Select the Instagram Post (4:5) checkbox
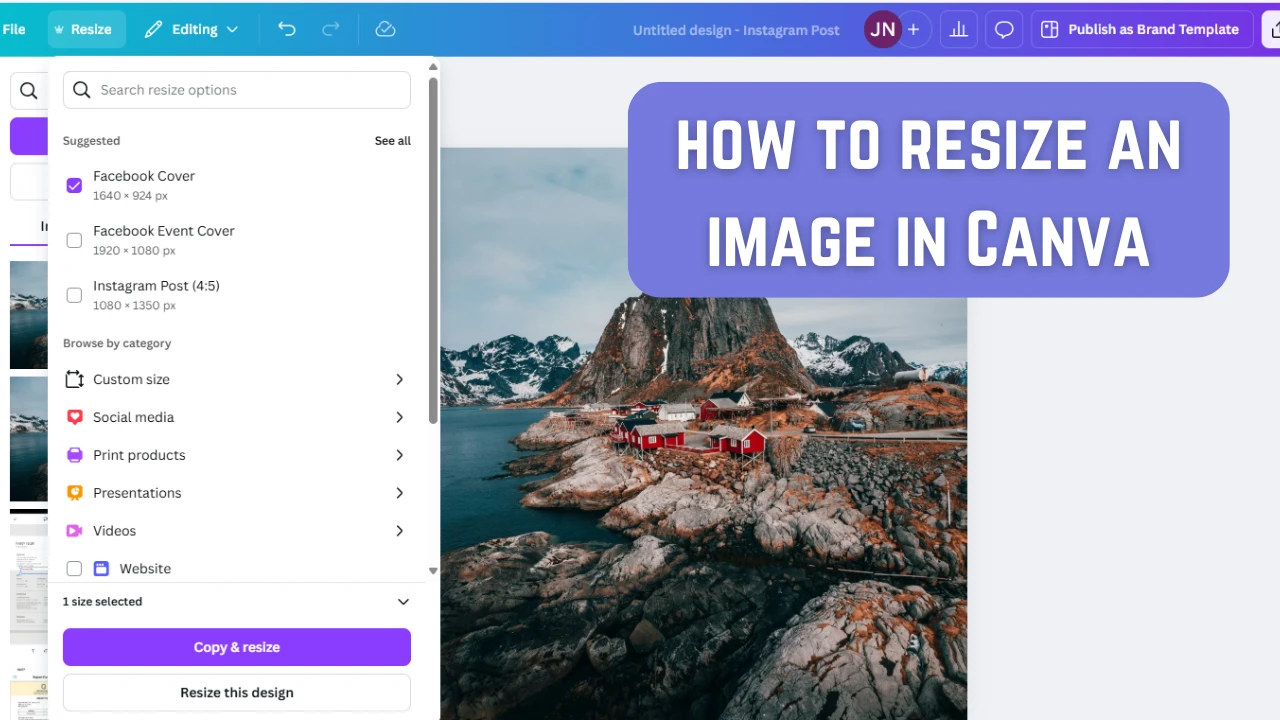 (74, 295)
